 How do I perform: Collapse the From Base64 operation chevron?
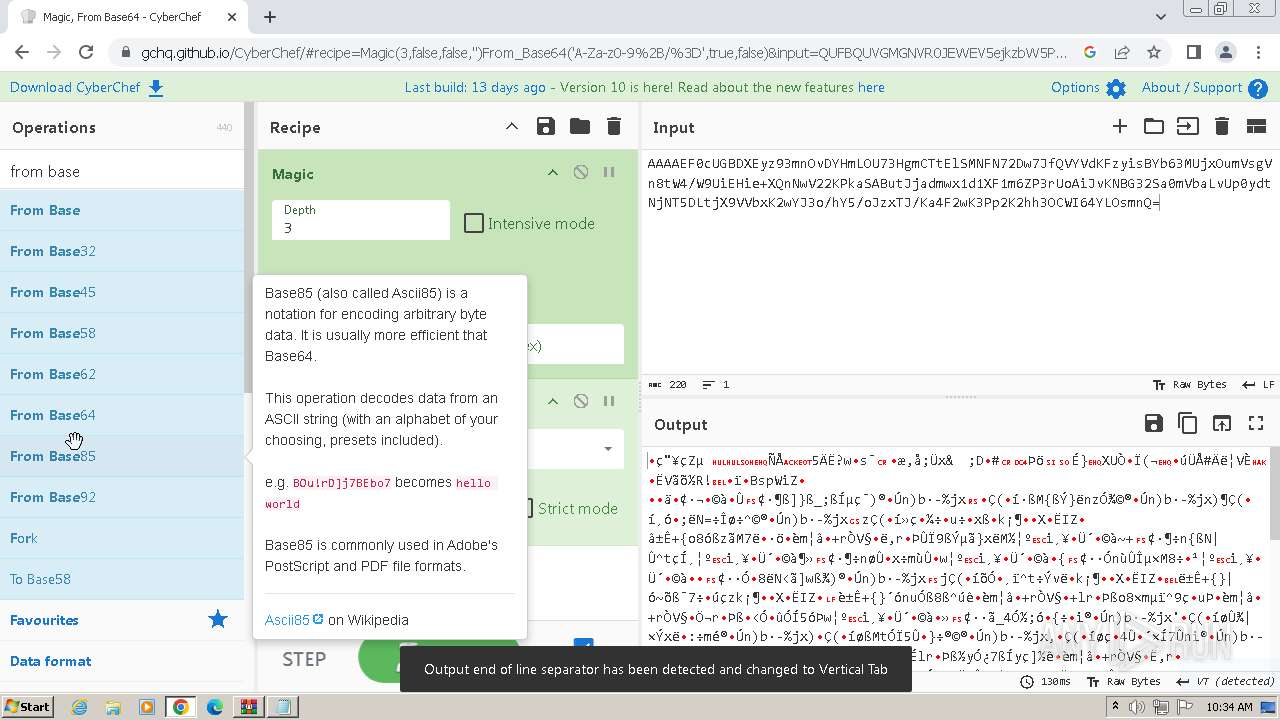coord(552,401)
